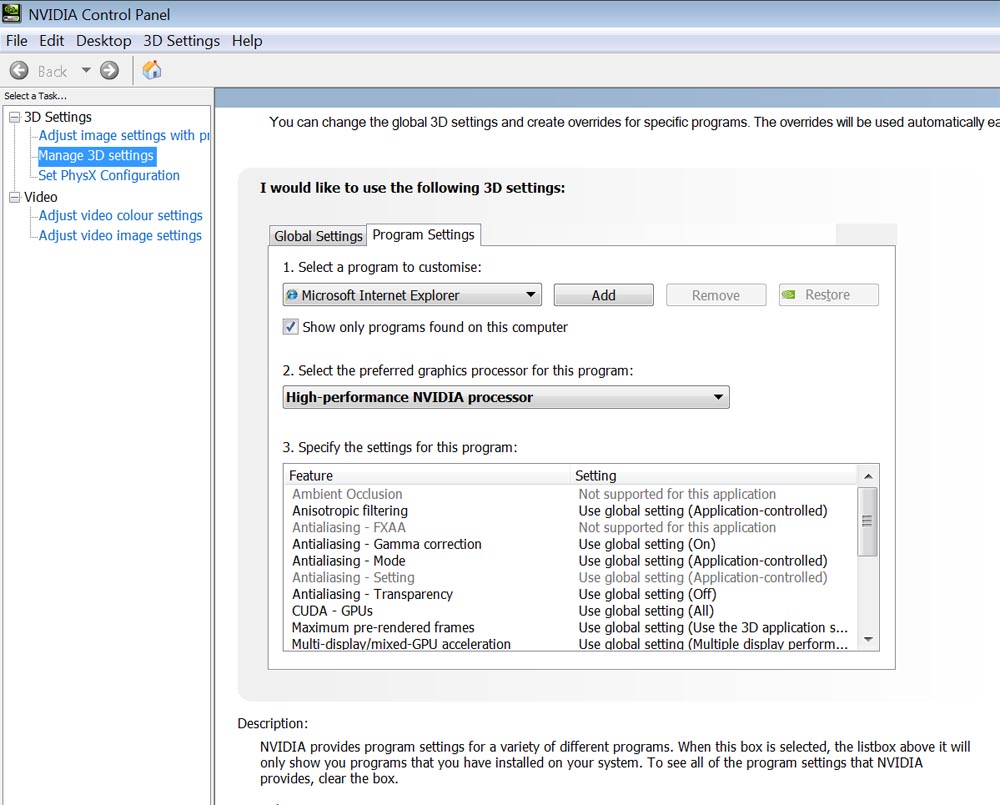Click 'Use global setting (Off)' value

[x=647, y=594]
